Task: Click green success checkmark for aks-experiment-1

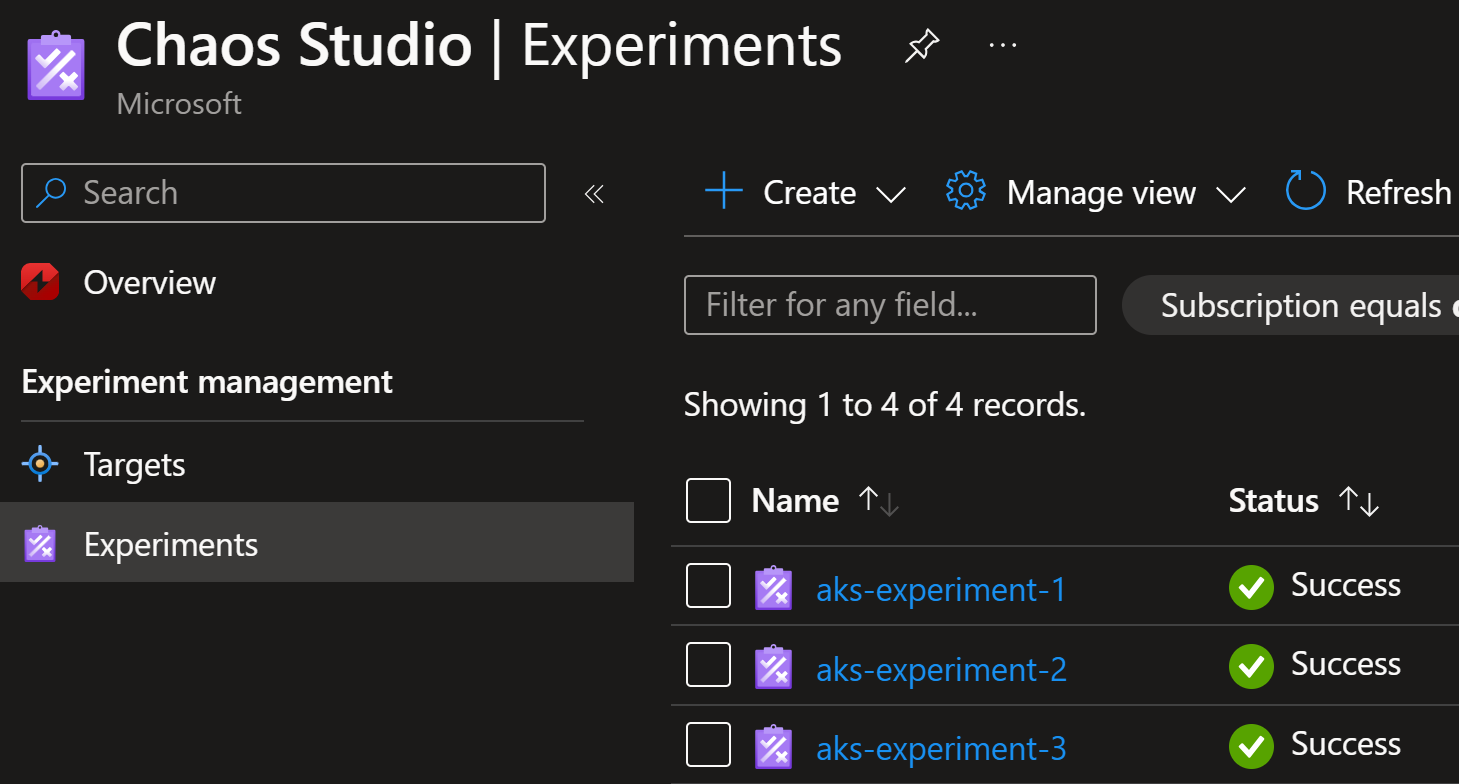Action: point(1251,587)
